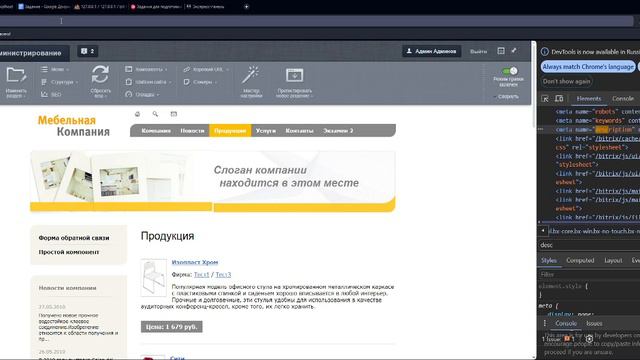Screen dimensions: 640x360
Task: Activate DevTools inspect element picker icon
Action: click(x=545, y=99)
